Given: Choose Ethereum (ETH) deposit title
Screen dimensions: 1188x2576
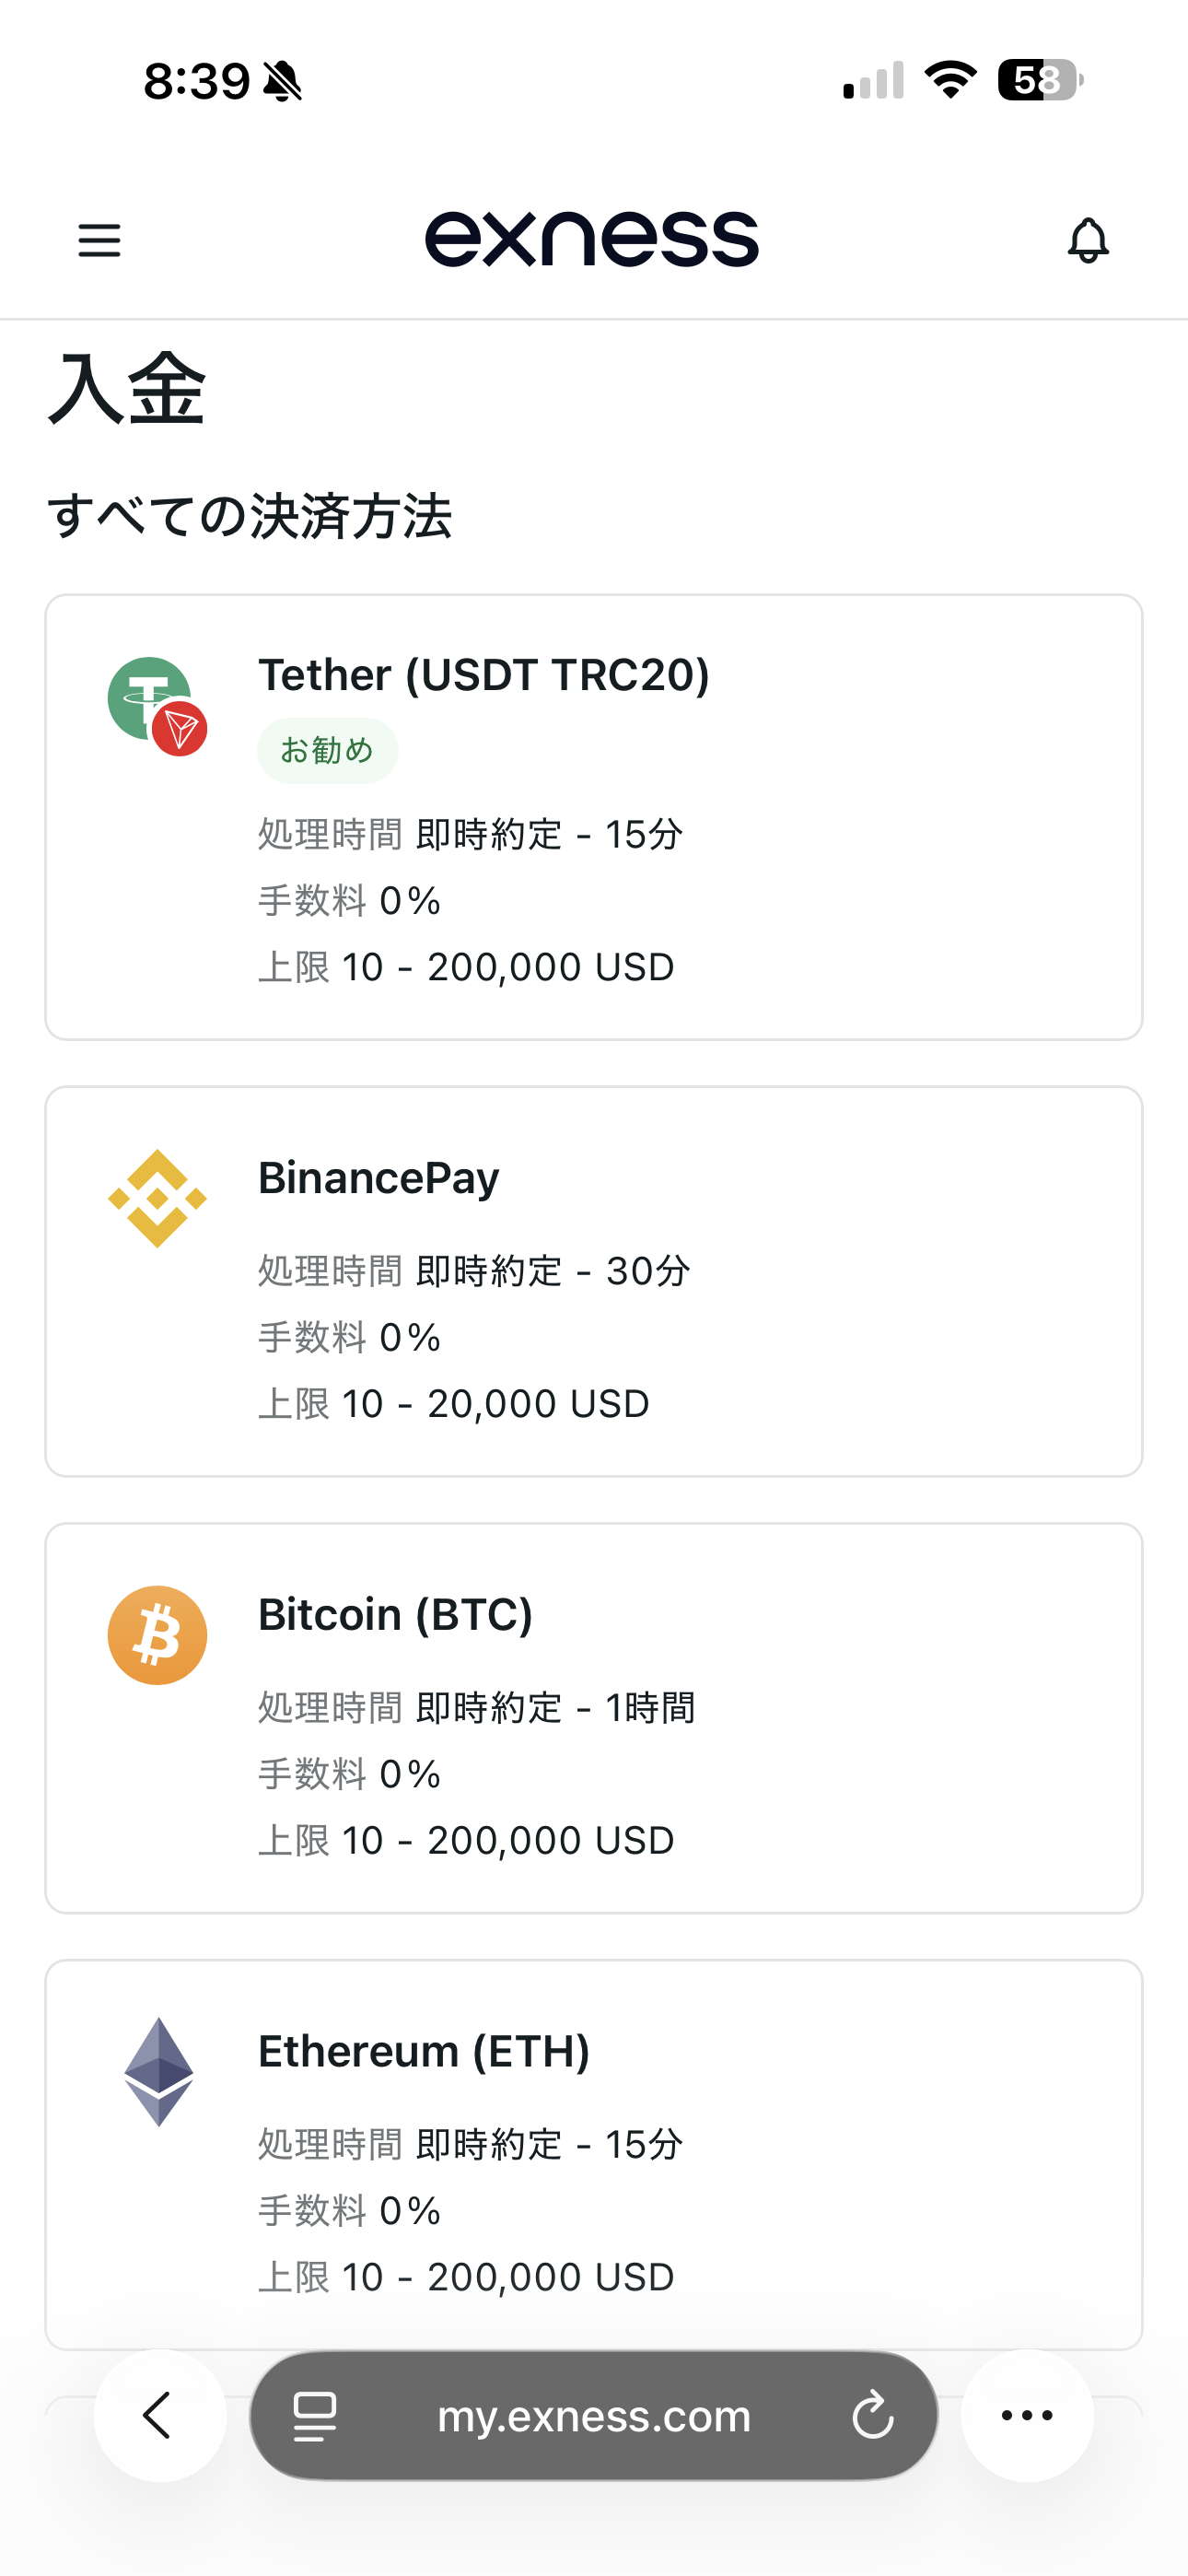Looking at the screenshot, I should pos(424,2052).
